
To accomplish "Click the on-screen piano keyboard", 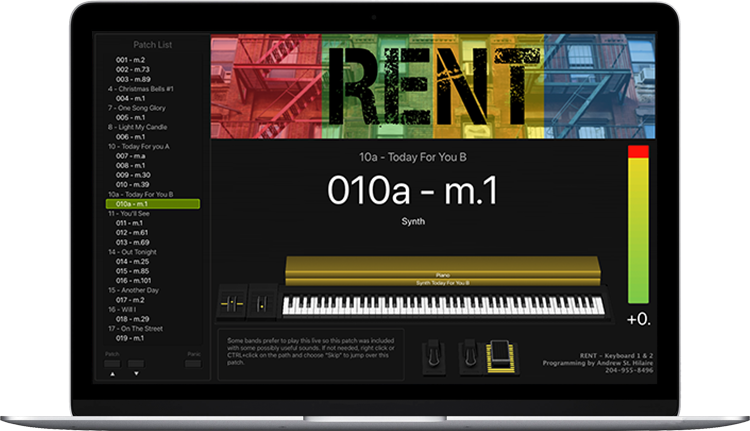I will pos(443,305).
